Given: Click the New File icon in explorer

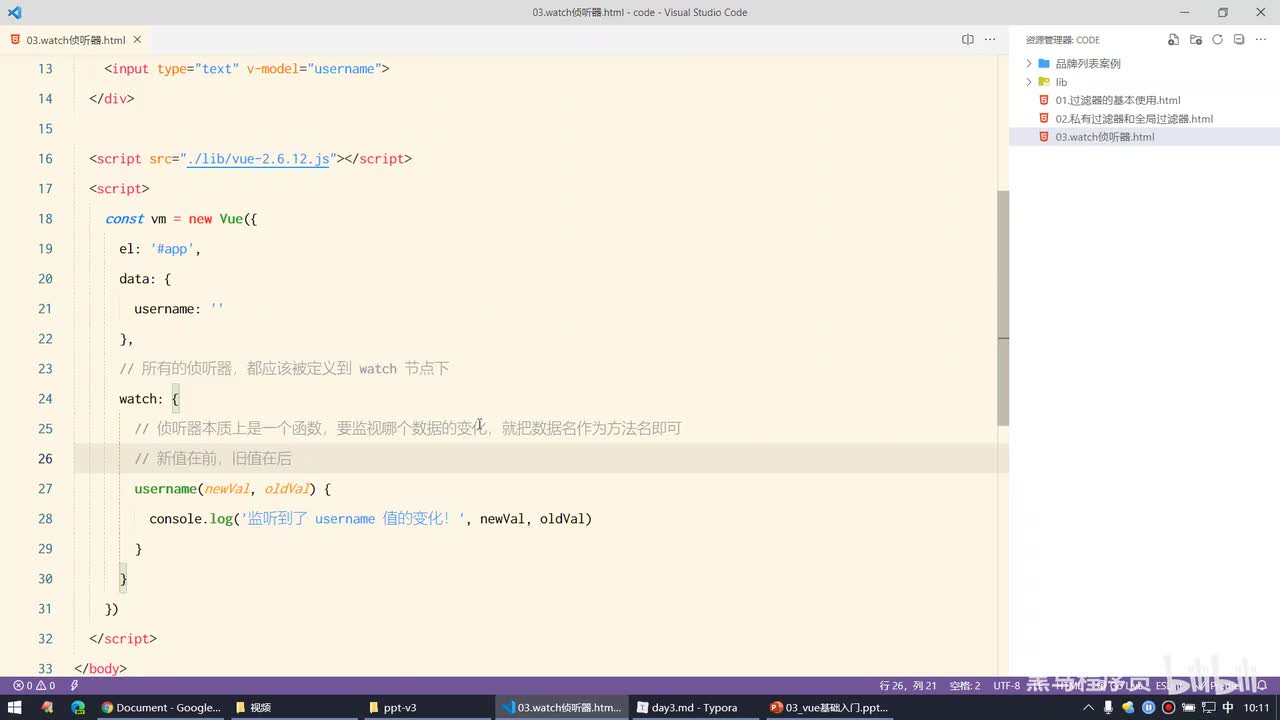Looking at the screenshot, I should [x=1173, y=40].
